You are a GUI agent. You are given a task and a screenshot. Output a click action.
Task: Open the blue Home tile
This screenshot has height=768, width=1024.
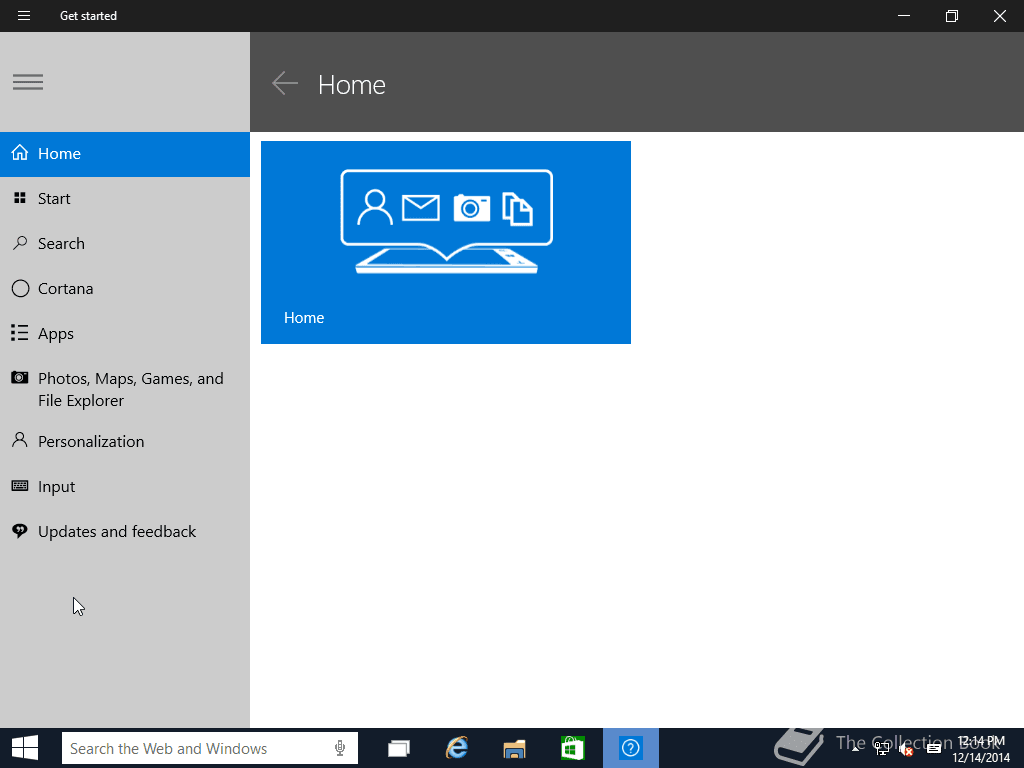[x=445, y=242]
